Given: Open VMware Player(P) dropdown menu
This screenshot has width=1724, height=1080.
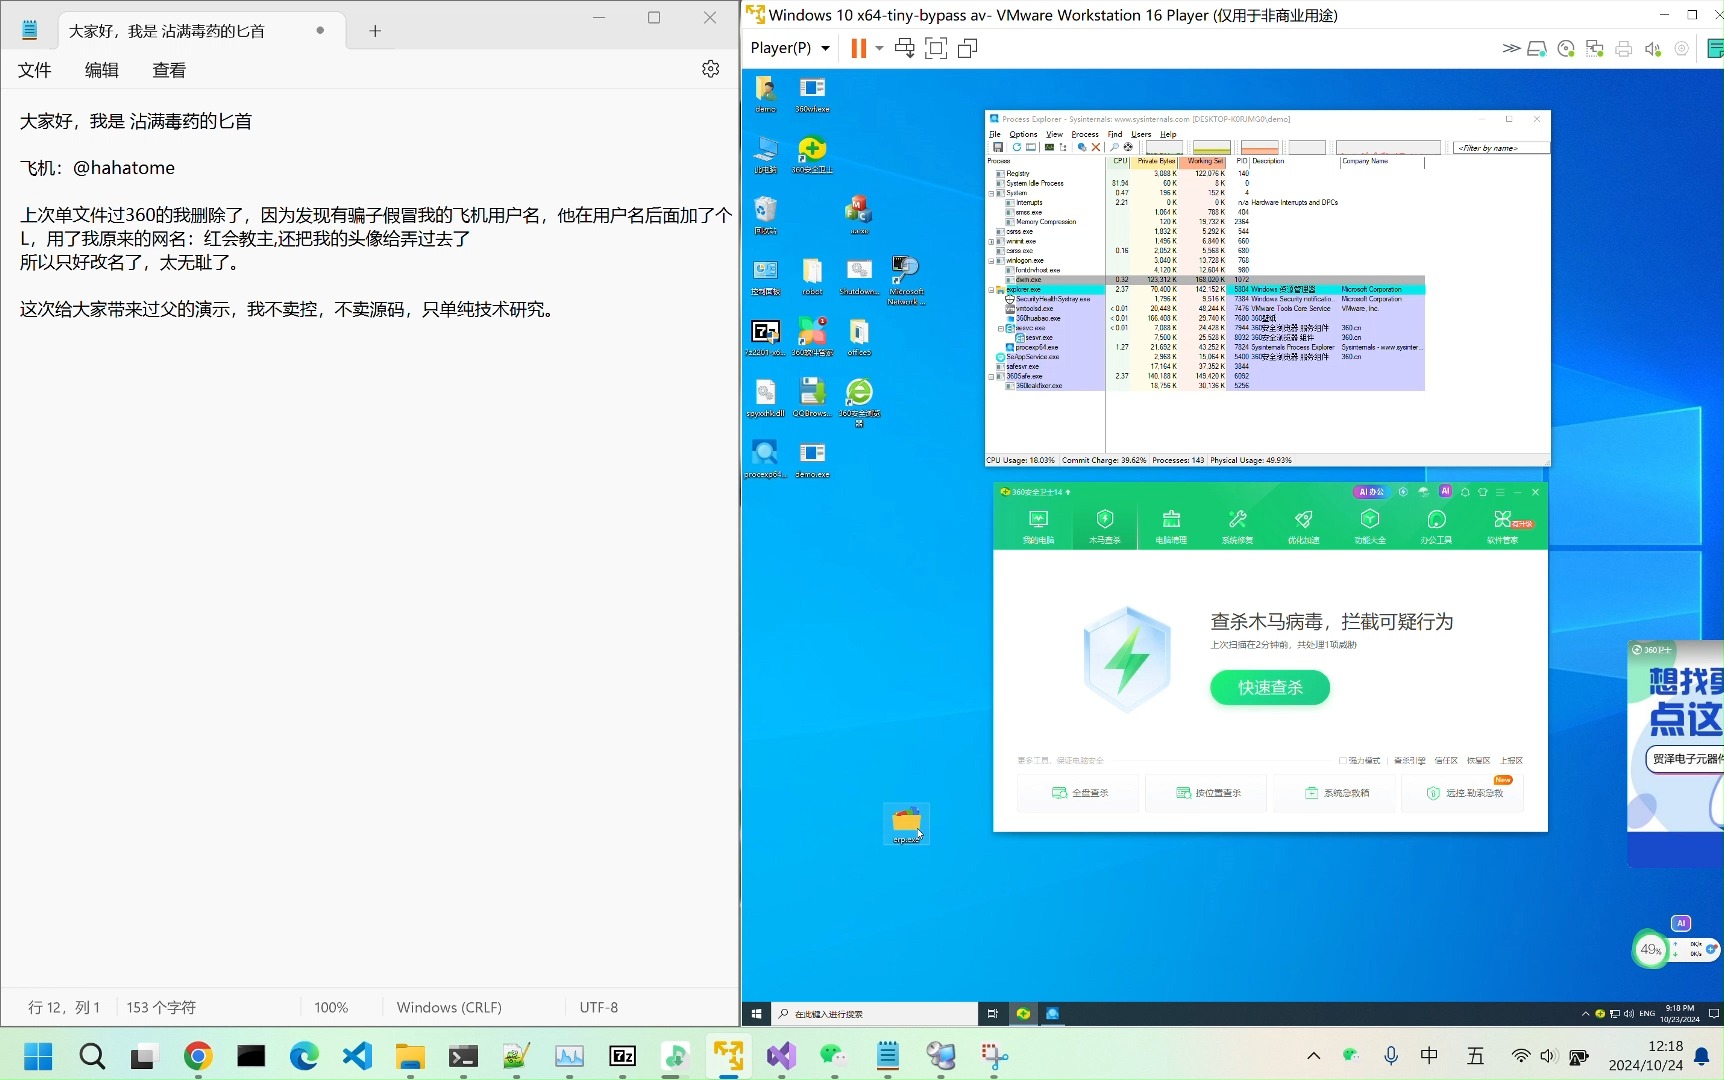Looking at the screenshot, I should (790, 48).
